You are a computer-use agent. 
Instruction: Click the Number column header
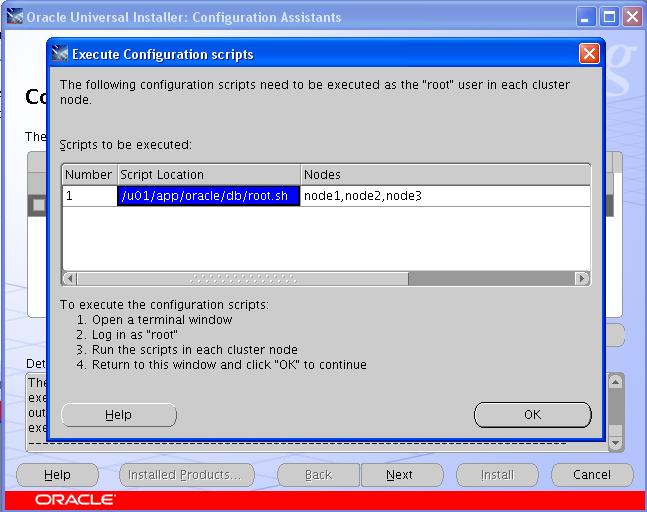[x=89, y=175]
